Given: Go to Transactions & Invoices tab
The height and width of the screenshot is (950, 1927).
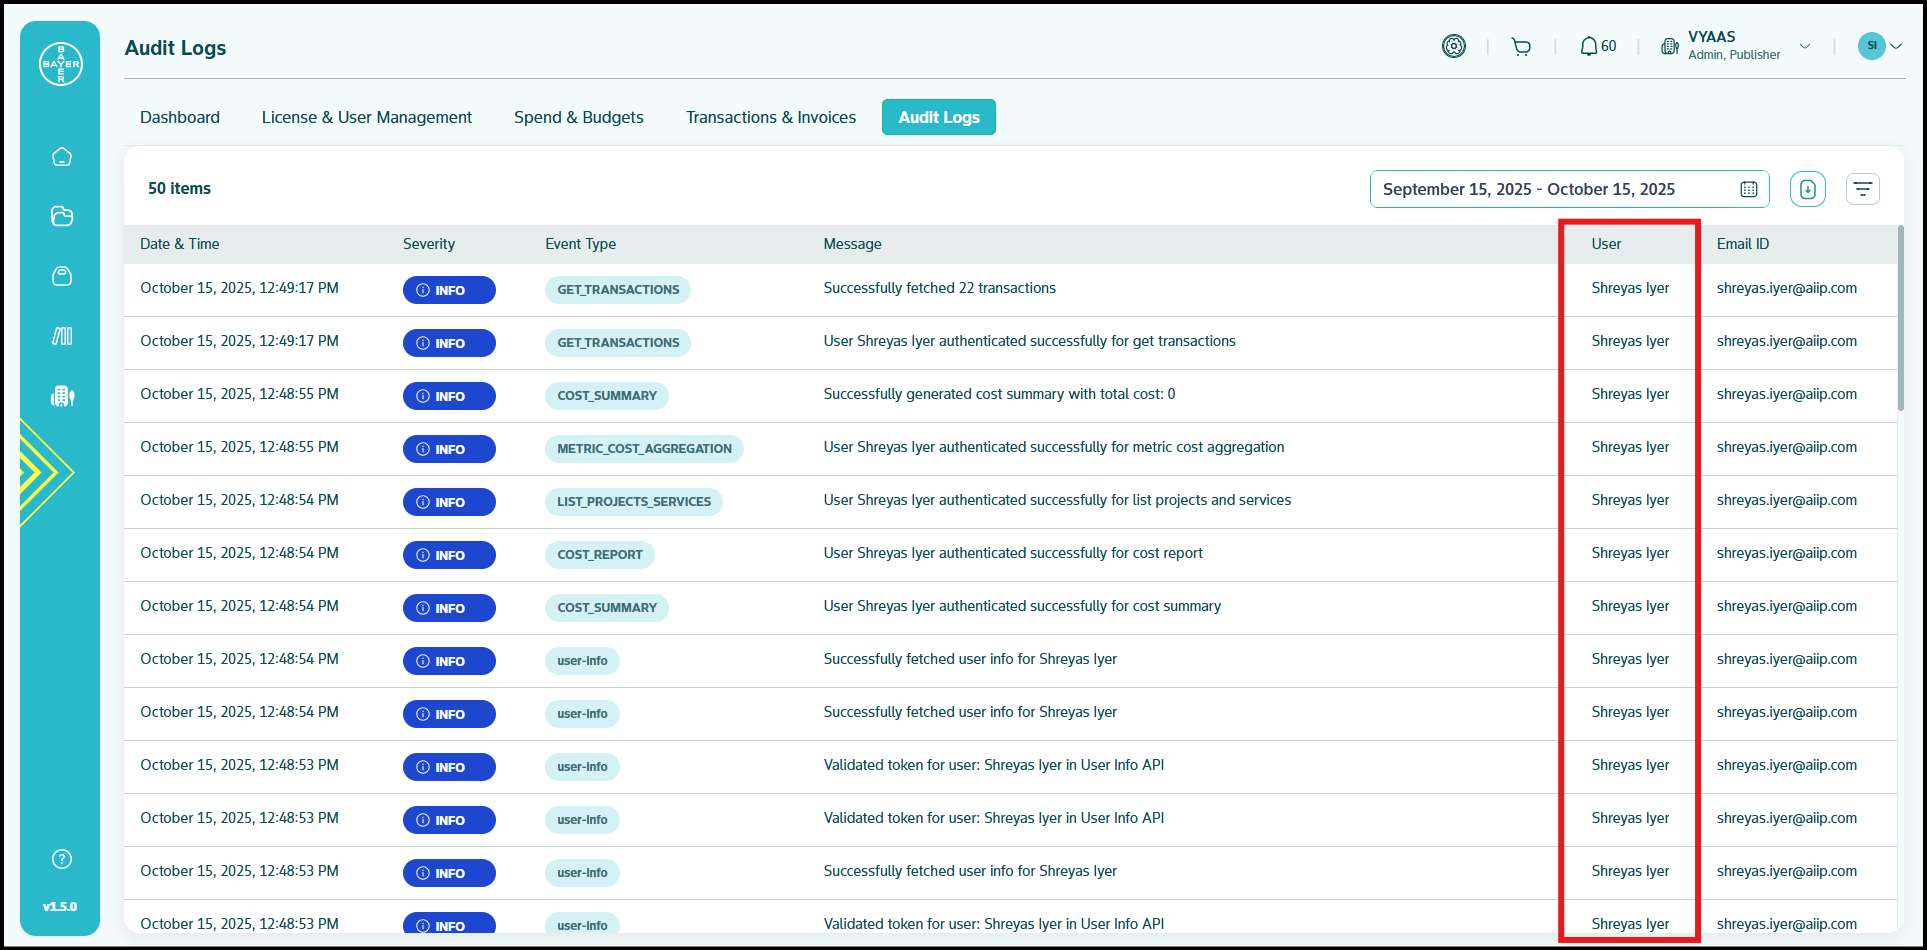Looking at the screenshot, I should pos(770,117).
